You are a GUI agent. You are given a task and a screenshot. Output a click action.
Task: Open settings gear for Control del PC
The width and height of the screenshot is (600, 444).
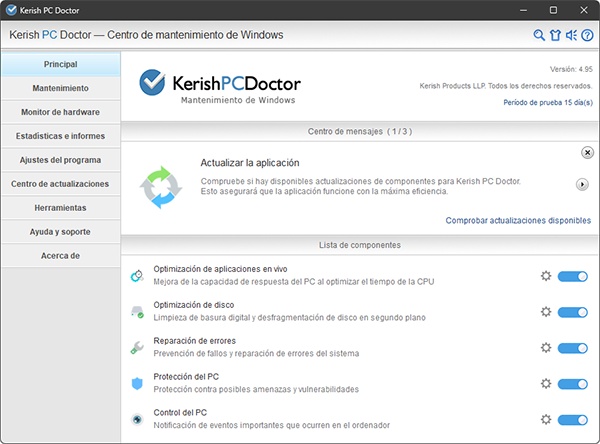click(546, 420)
